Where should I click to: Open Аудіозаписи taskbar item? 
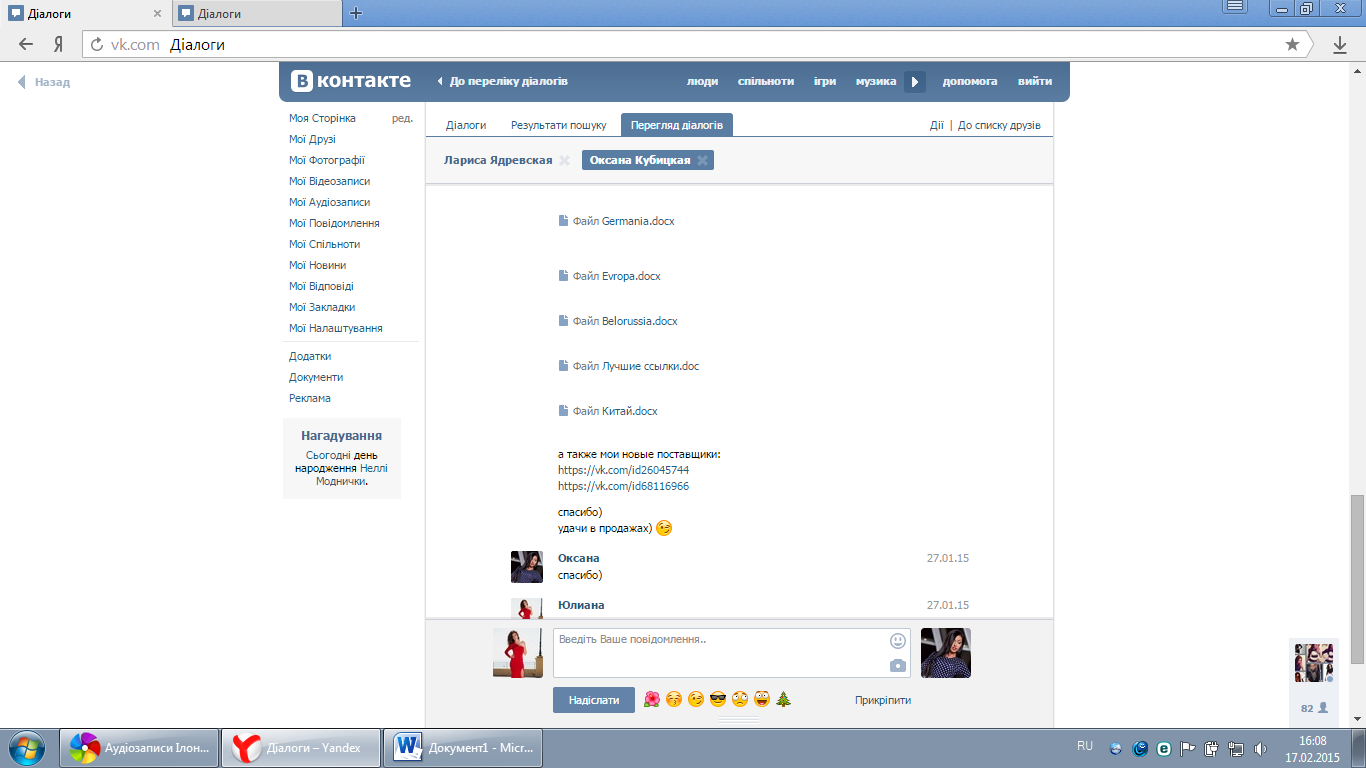click(x=140, y=747)
